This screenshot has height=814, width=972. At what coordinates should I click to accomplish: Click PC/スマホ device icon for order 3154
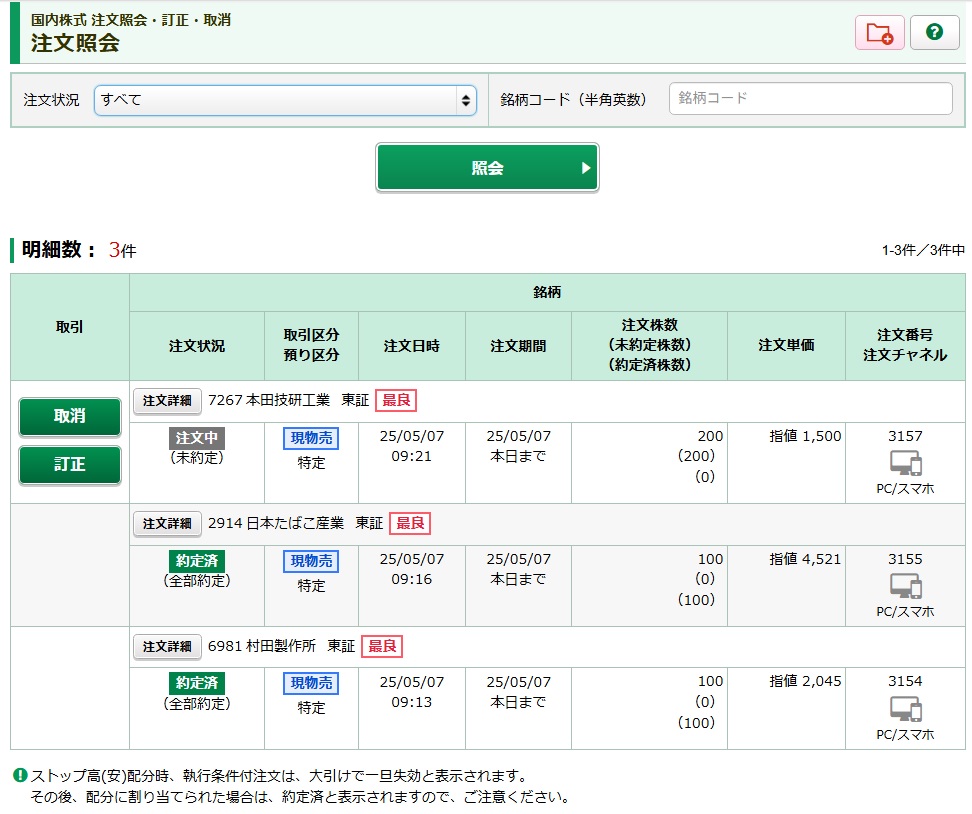point(905,709)
